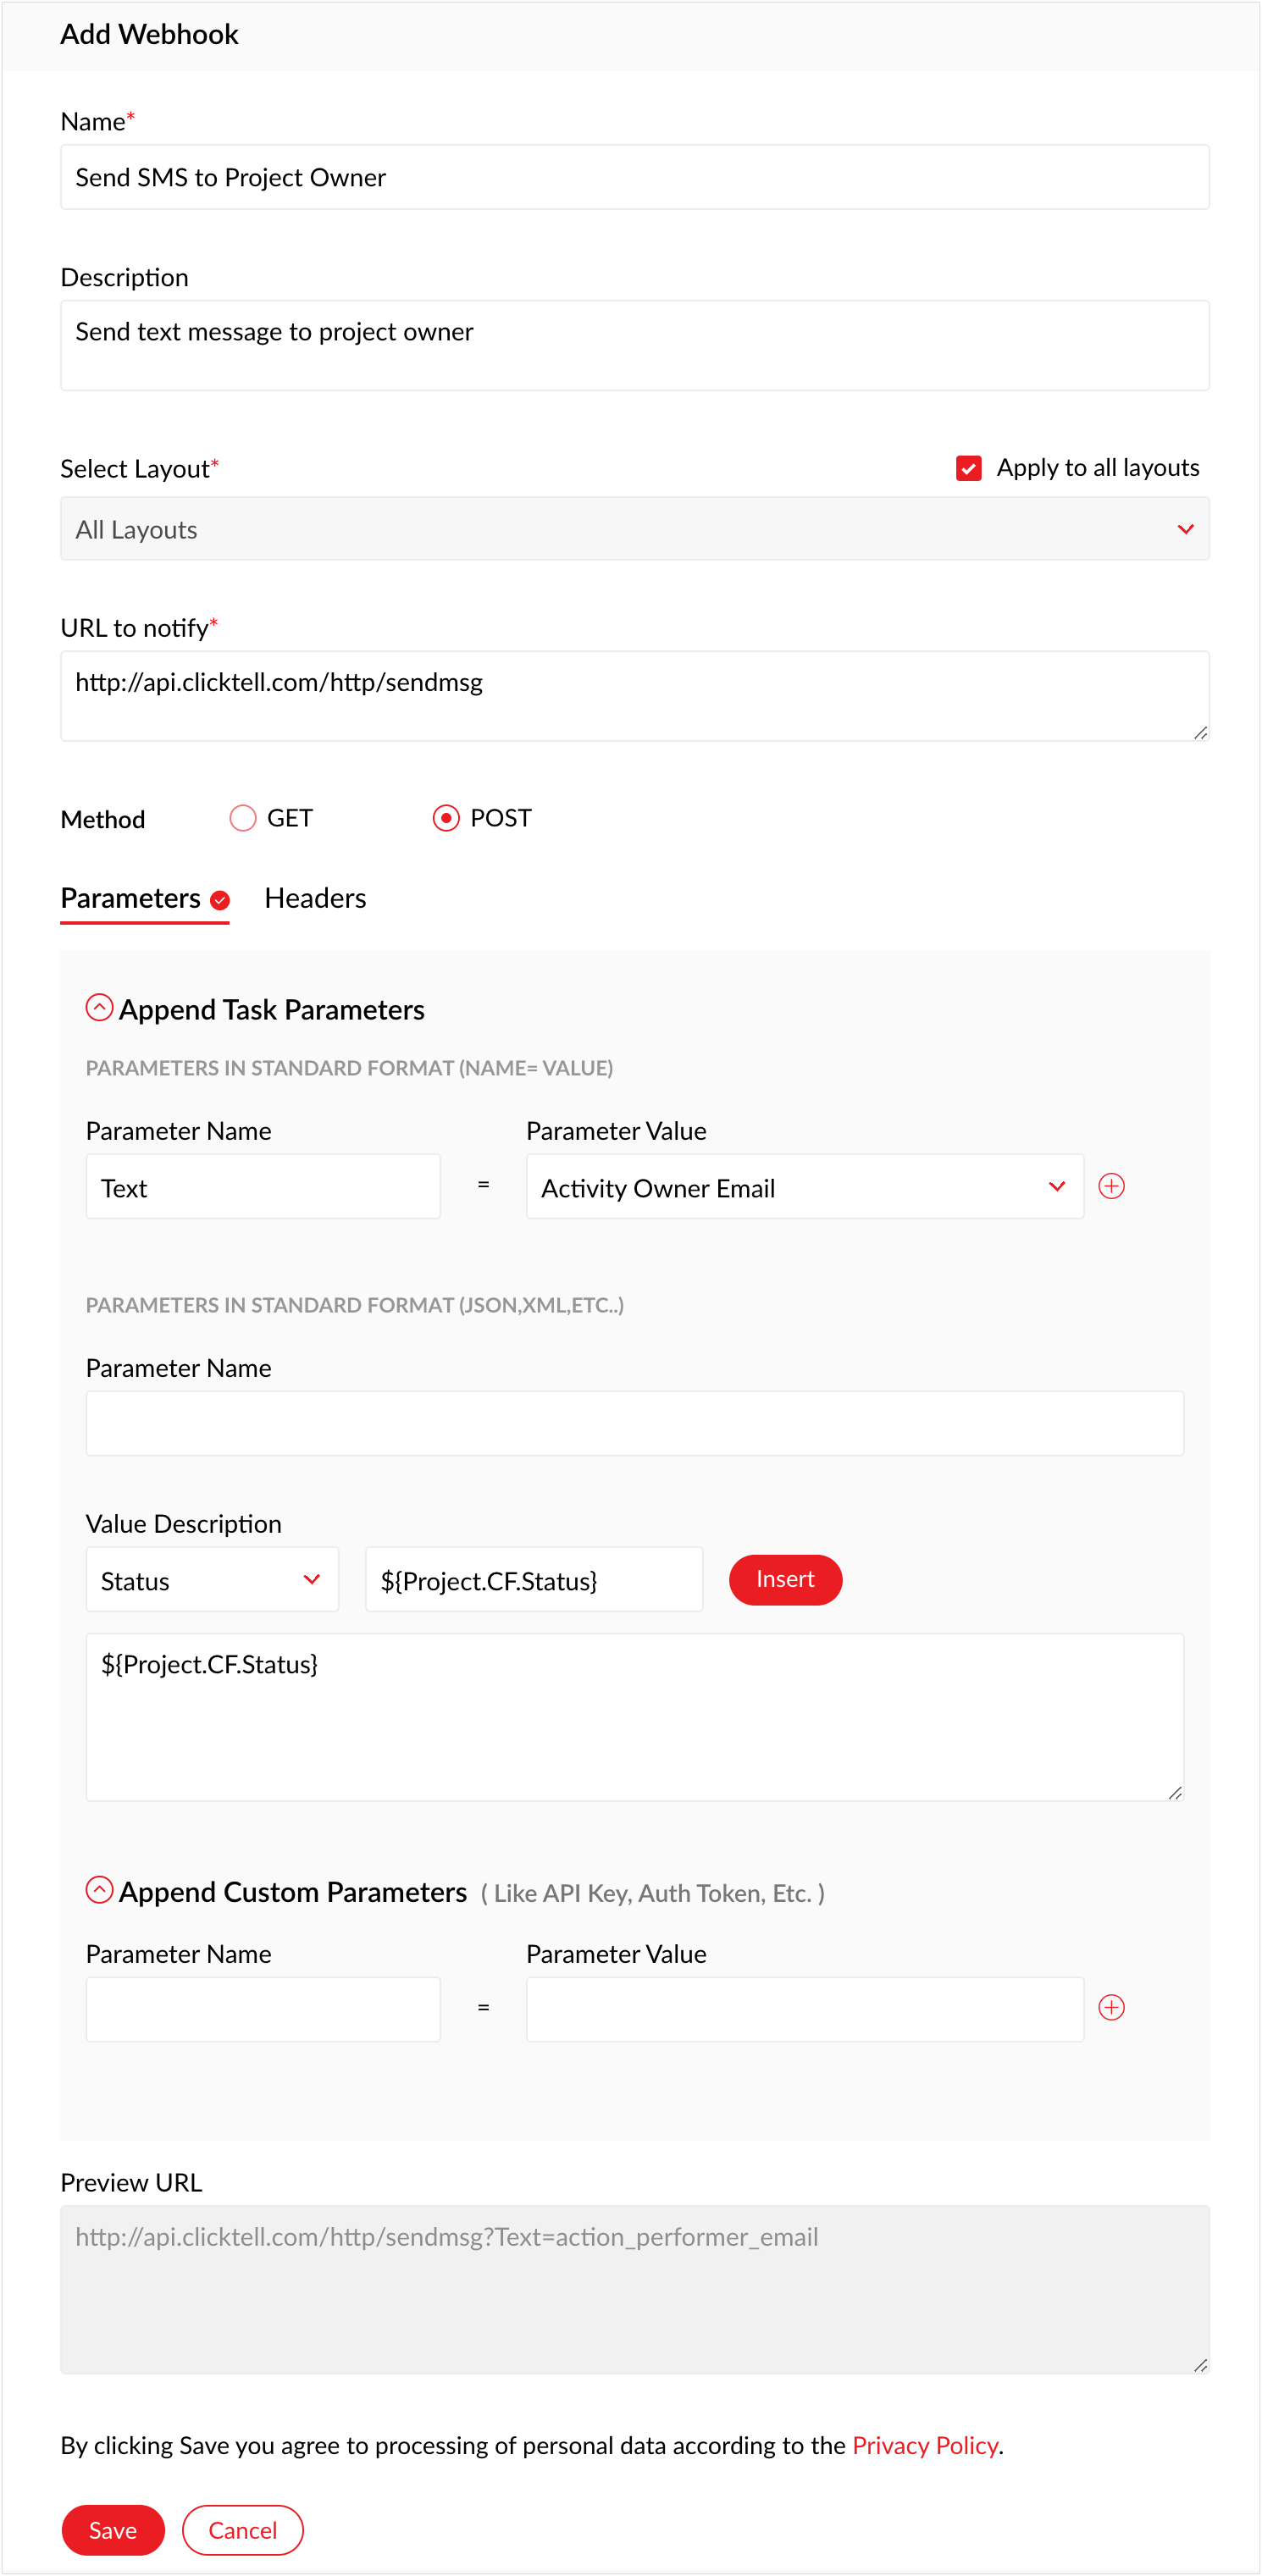This screenshot has height=2576, width=1262.
Task: Select the GET method radio button
Action: (243, 818)
